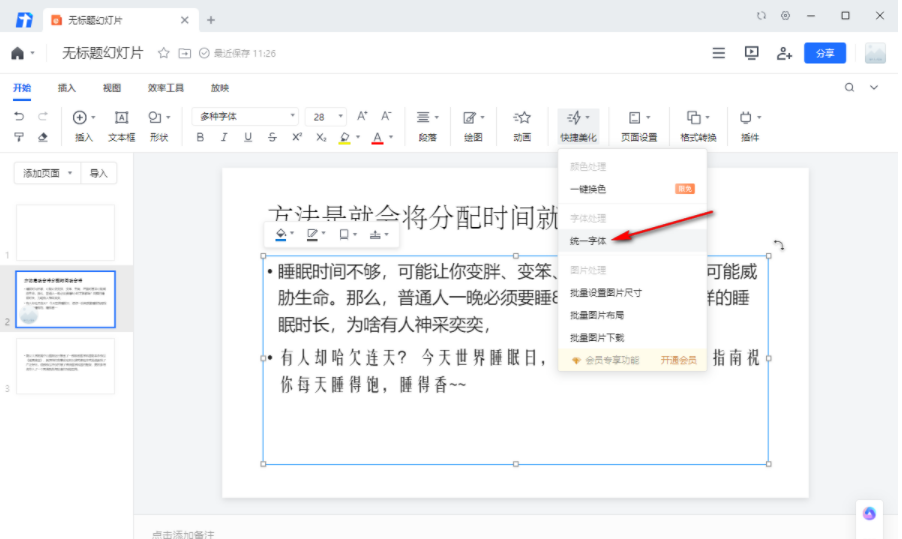Click the 开通会员 link
This screenshot has height=539, width=902.
click(678, 360)
